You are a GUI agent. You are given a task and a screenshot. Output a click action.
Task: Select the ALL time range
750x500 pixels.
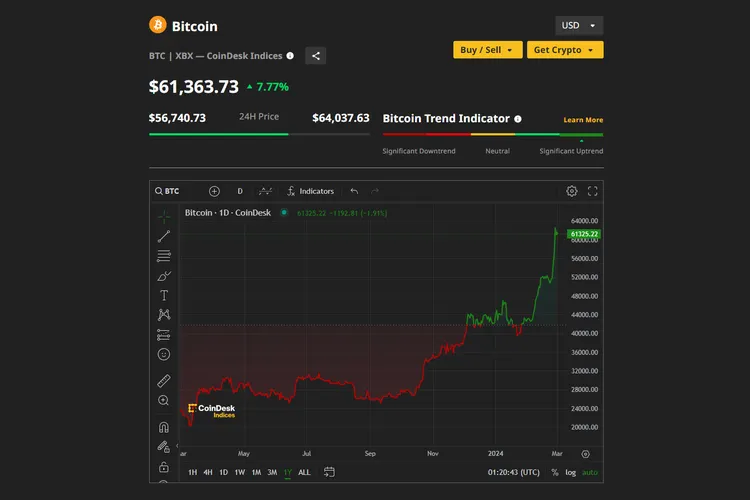[x=304, y=472]
